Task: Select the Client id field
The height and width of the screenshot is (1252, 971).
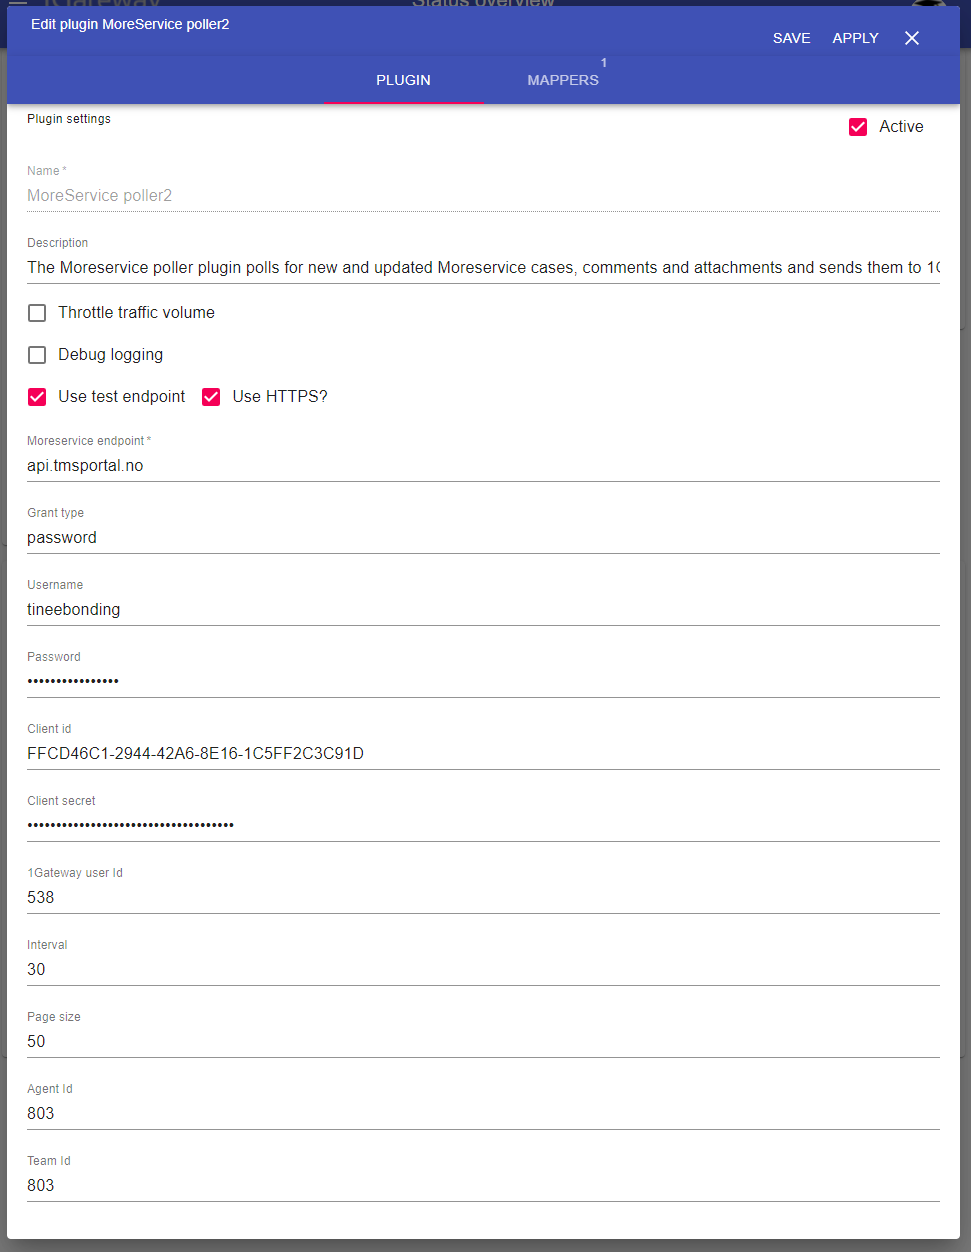Action: point(483,754)
